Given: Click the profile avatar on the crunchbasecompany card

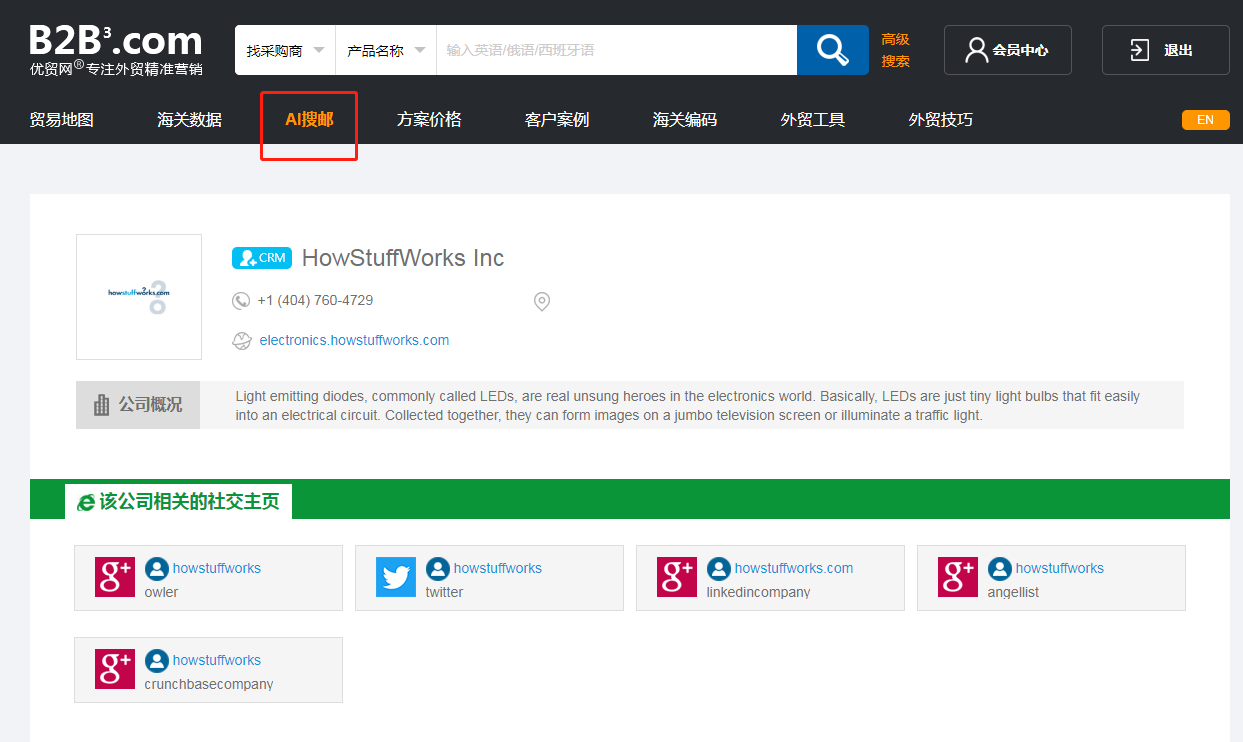Looking at the screenshot, I should [x=157, y=661].
